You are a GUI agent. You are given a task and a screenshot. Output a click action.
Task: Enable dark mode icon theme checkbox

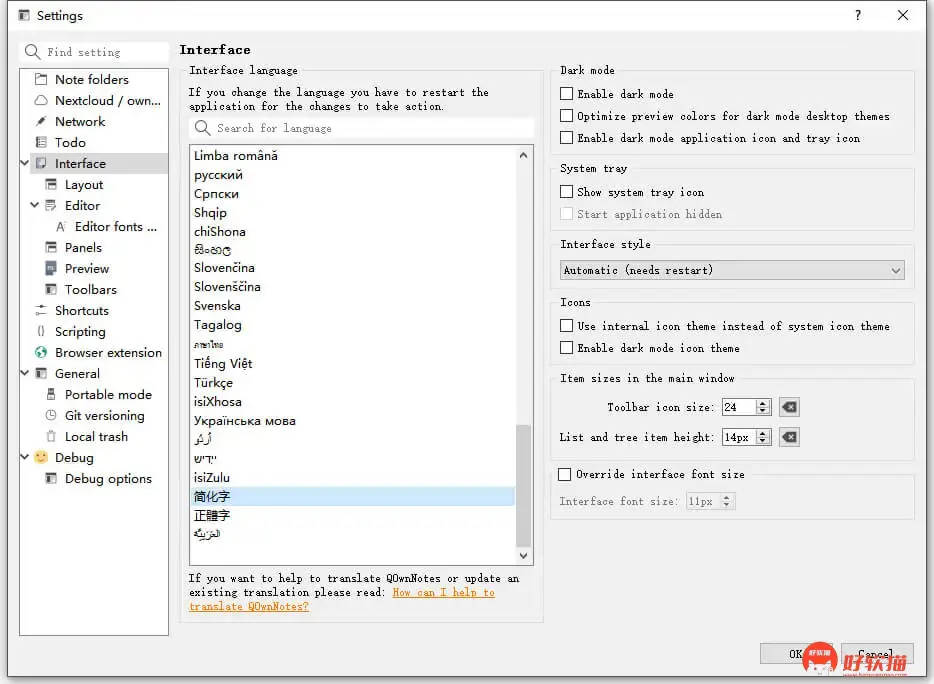(566, 348)
